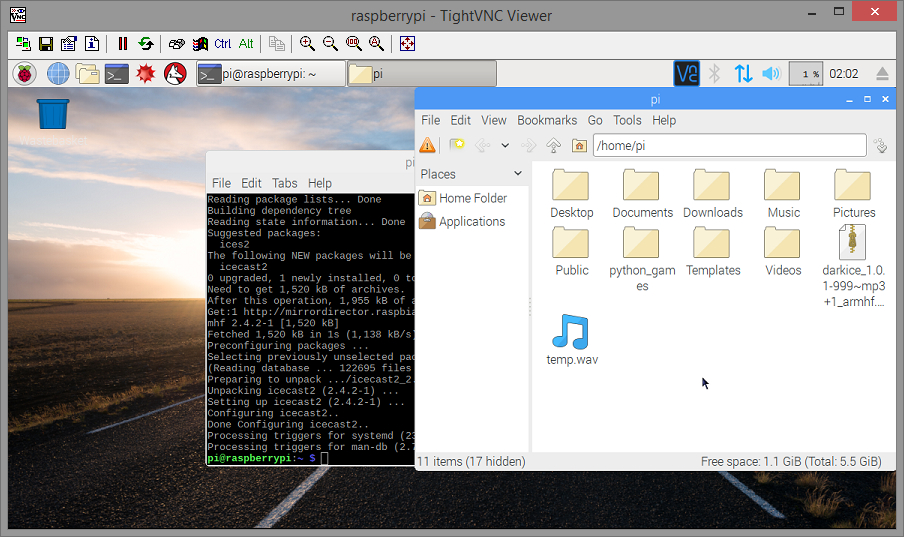The width and height of the screenshot is (904, 537).
Task: Select the temp.wav audio file
Action: 572,340
